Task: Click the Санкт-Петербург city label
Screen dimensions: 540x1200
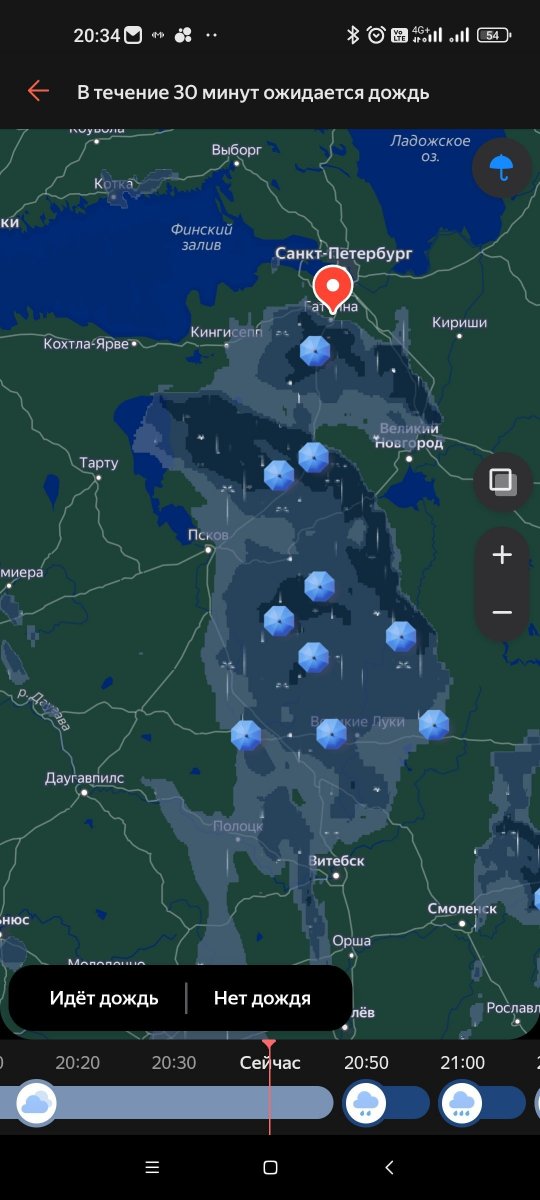Action: point(343,254)
